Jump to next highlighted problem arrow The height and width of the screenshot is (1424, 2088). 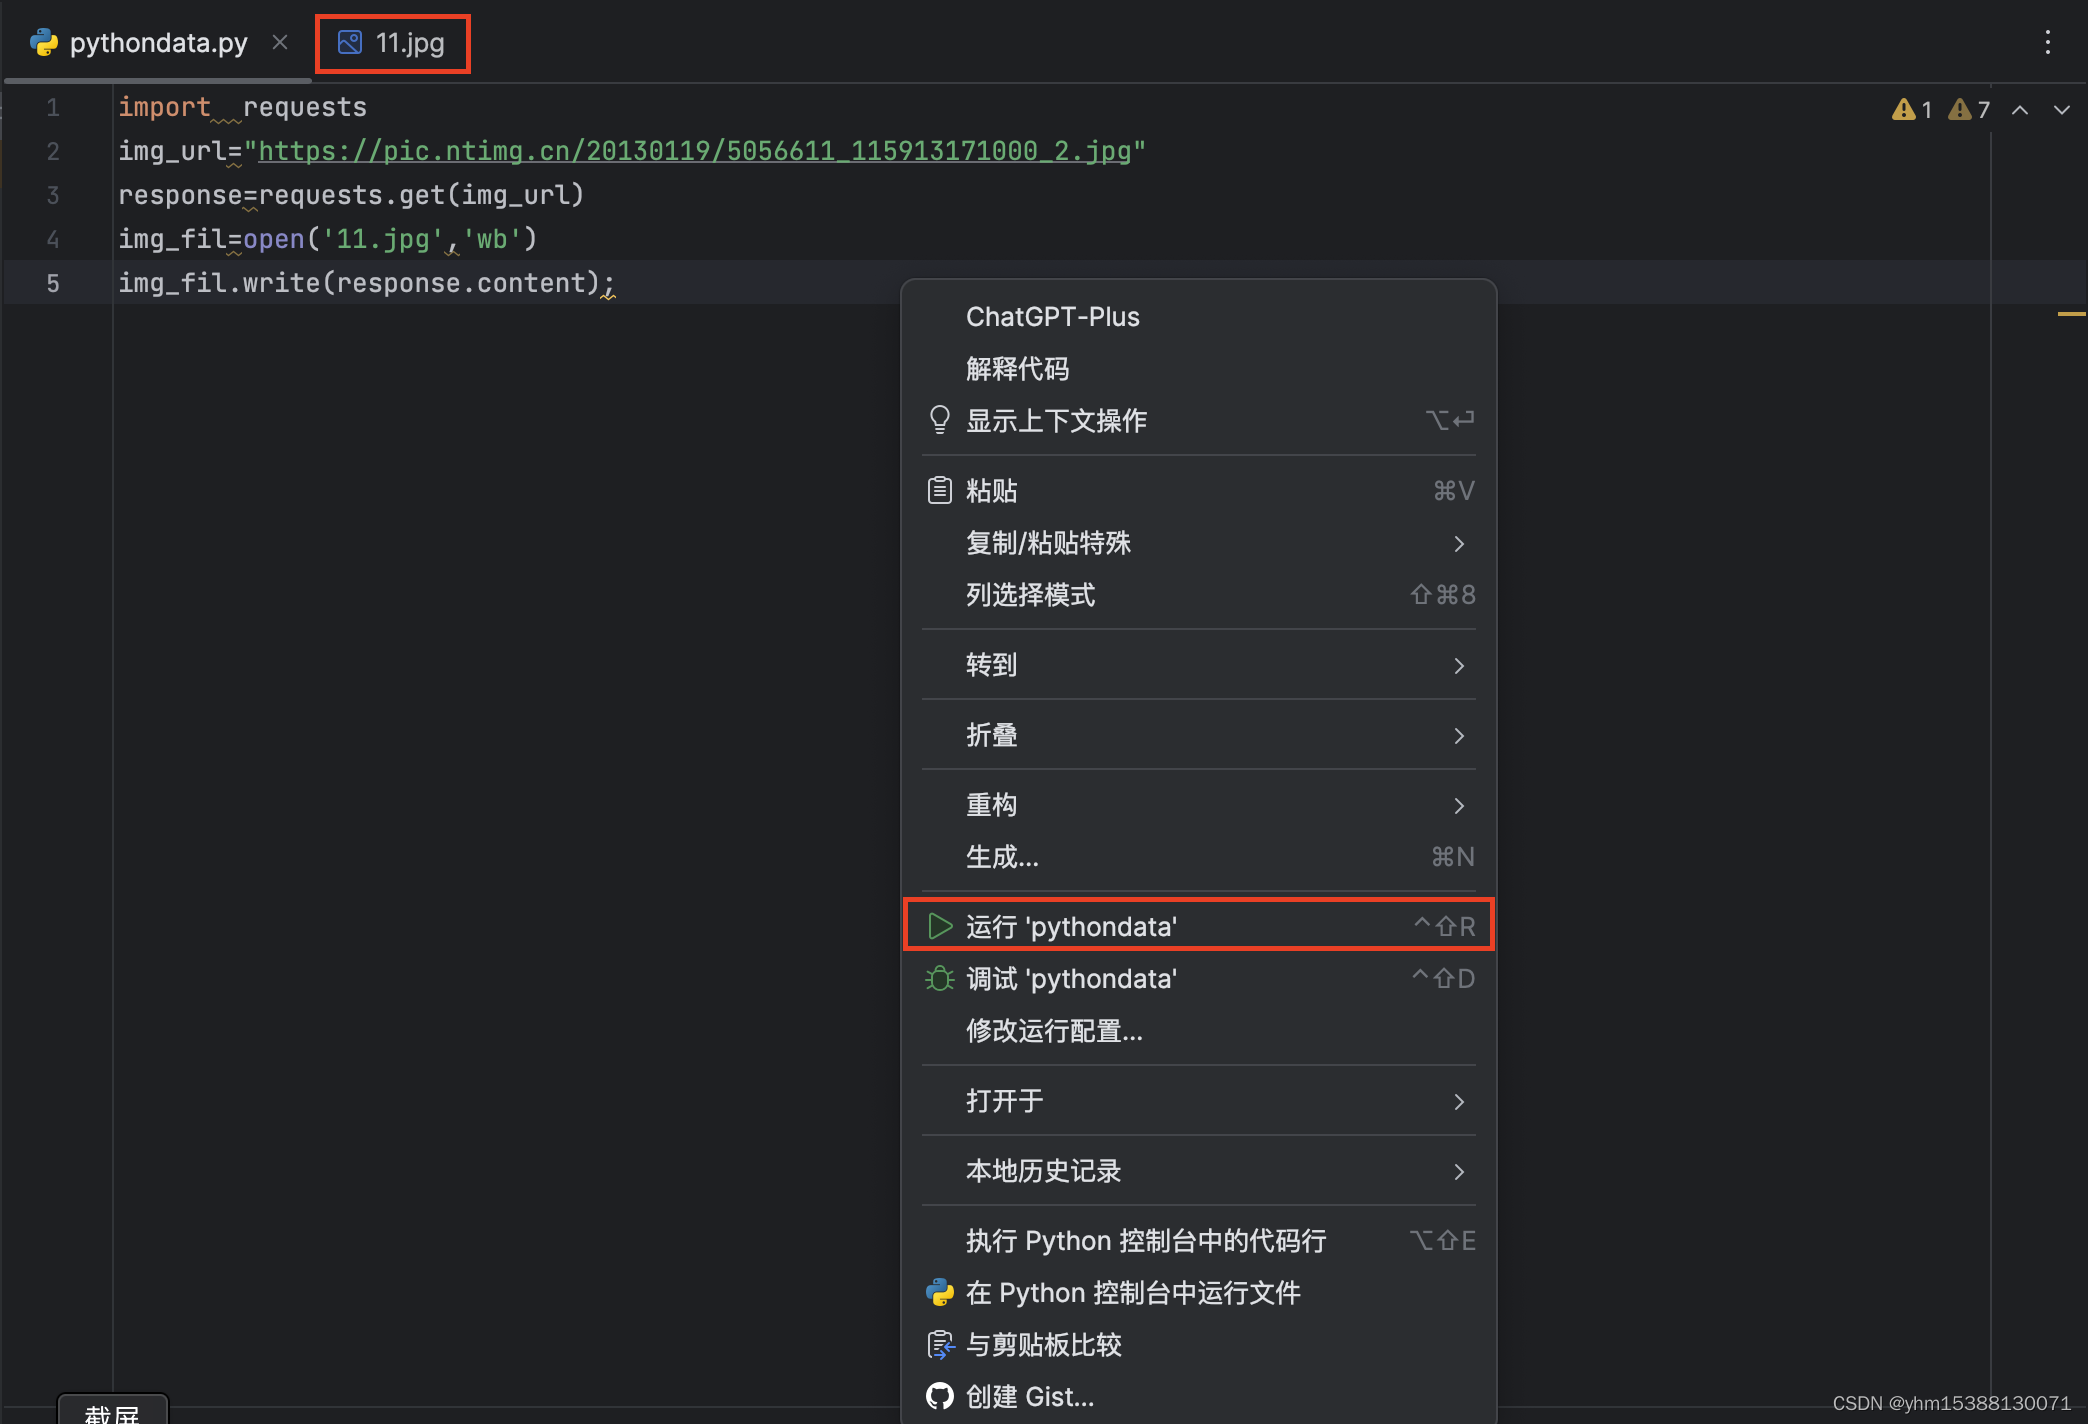tap(2061, 110)
